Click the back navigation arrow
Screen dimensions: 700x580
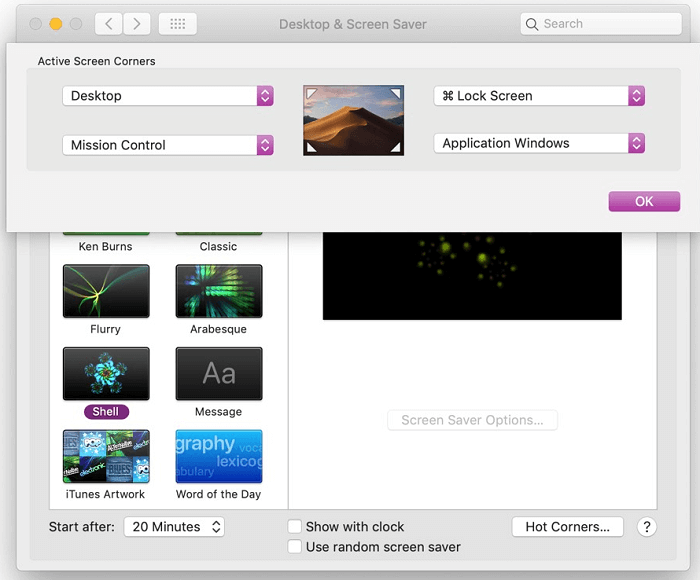tap(109, 23)
